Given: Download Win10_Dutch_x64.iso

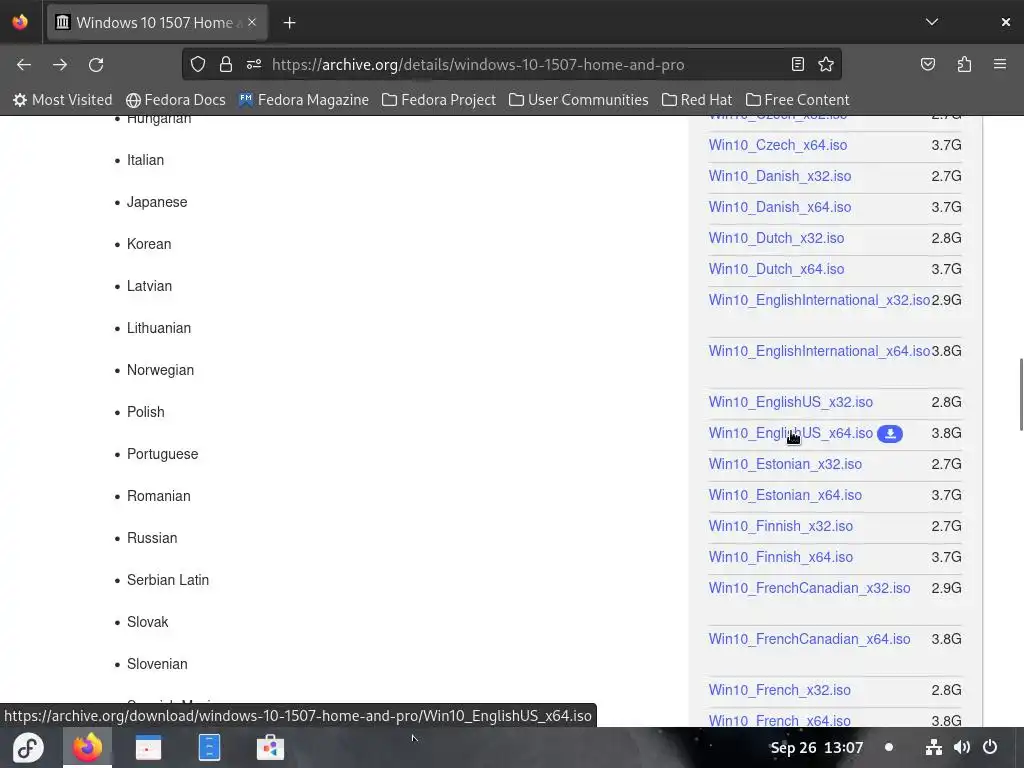Looking at the screenshot, I should tap(776, 269).
